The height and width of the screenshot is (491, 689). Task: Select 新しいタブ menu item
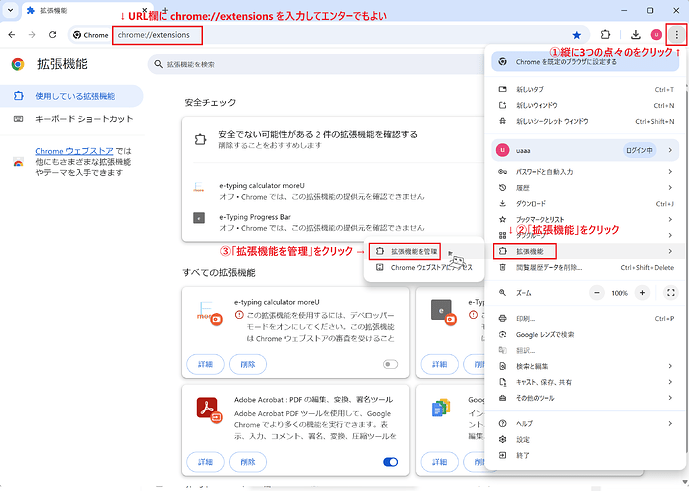(x=585, y=89)
